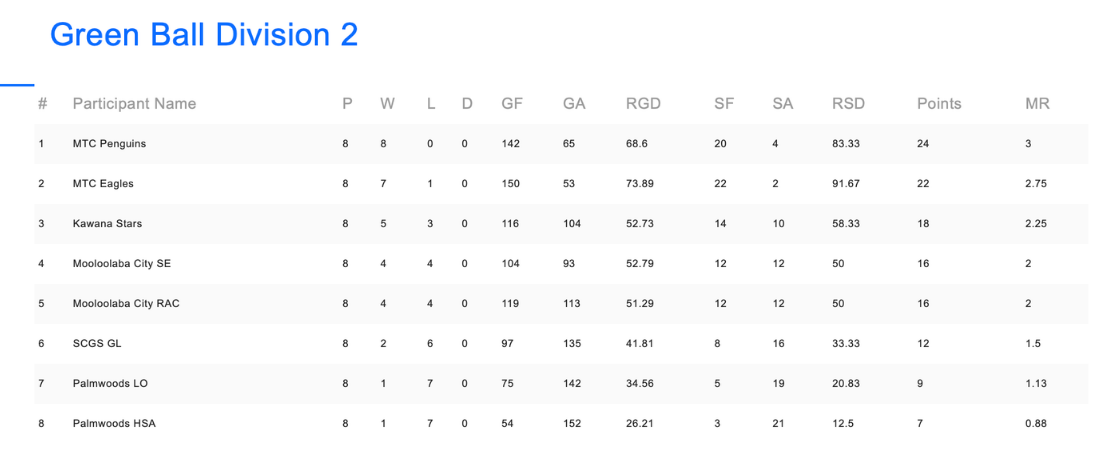The width and height of the screenshot is (1094, 454).
Task: Sort by Participant Name column header
Action: (134, 104)
